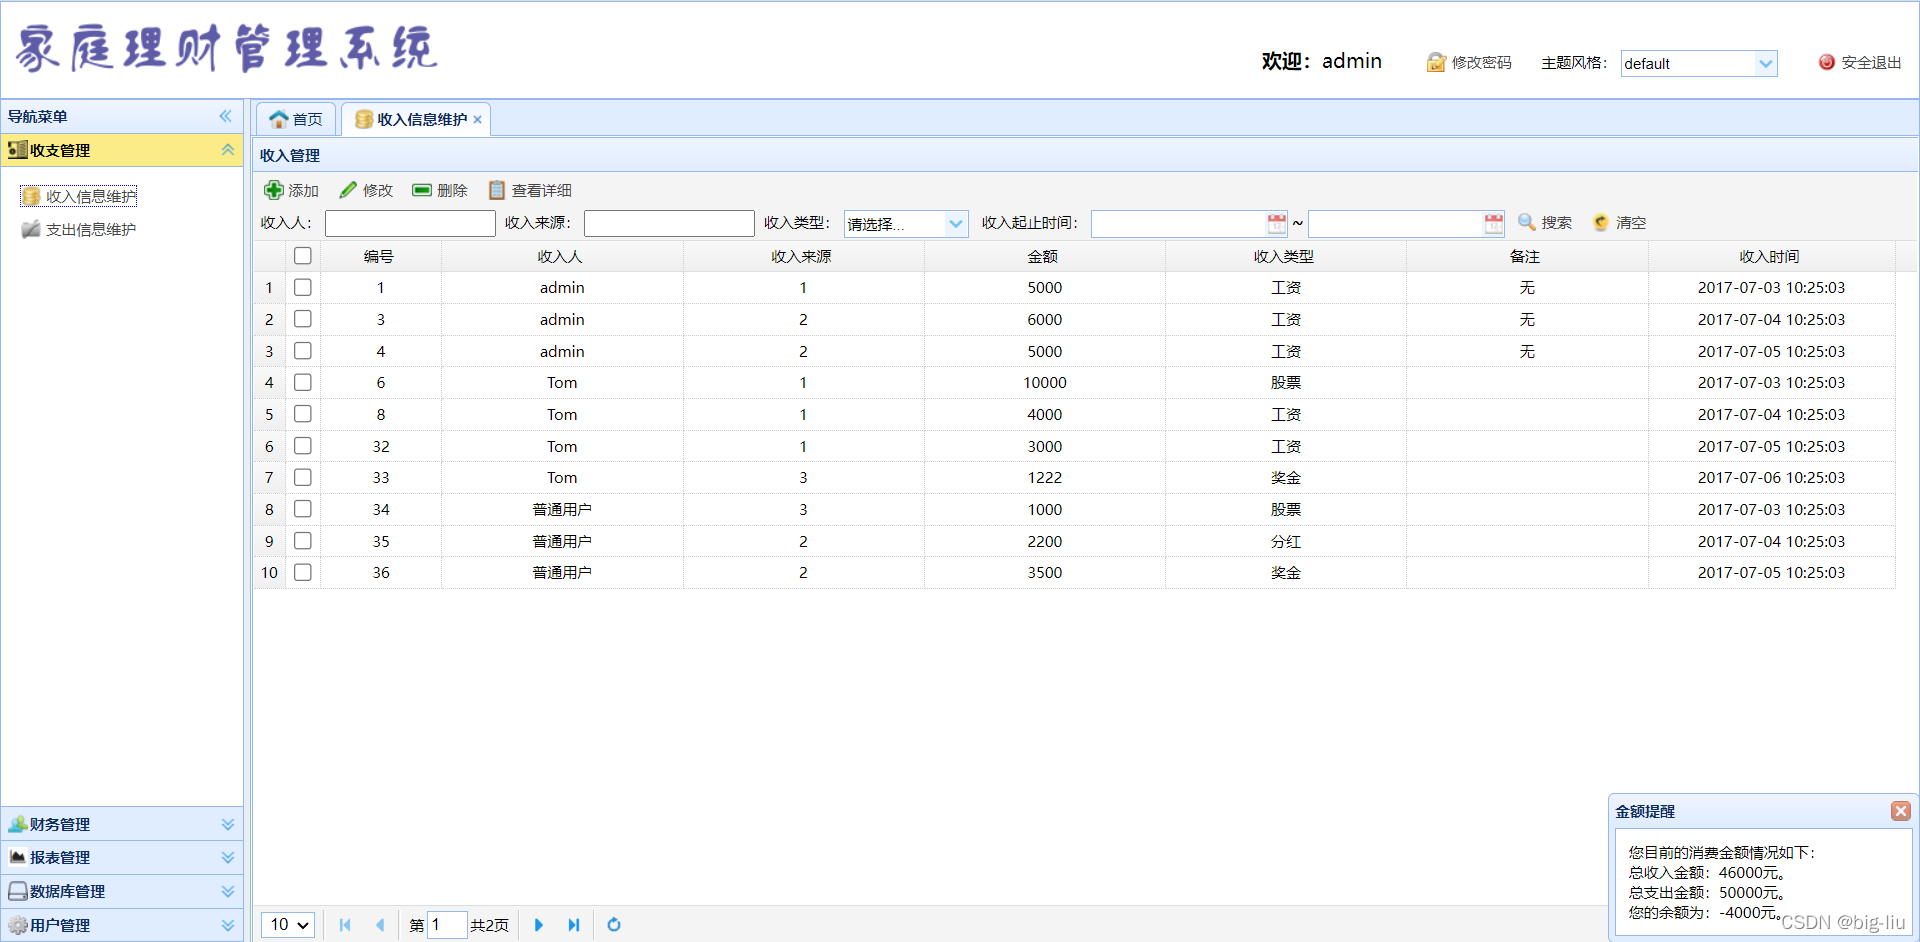This screenshot has height=942, width=1920.
Task: Click the pencil Edit (修改) icon
Action: pos(348,190)
